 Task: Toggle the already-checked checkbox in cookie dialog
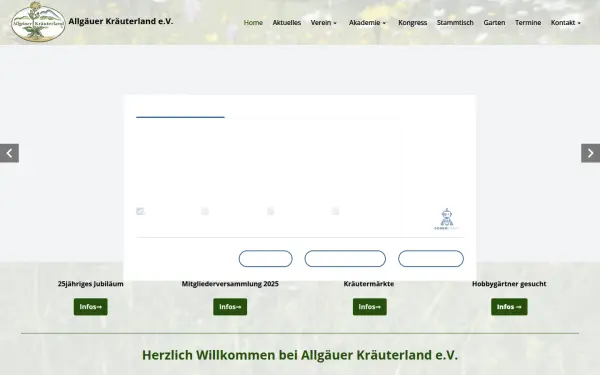tap(140, 211)
